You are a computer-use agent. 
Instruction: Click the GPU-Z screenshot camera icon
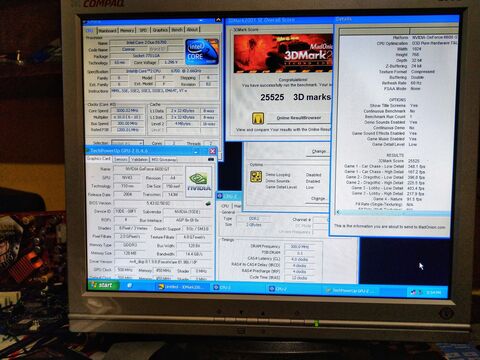(x=211, y=159)
